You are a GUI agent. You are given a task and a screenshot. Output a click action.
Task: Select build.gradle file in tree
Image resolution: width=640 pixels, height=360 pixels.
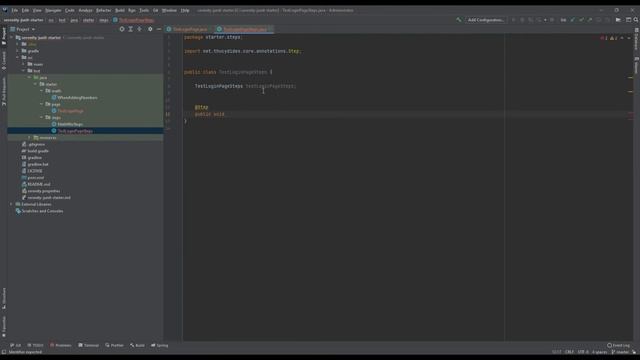pyautogui.click(x=35, y=151)
